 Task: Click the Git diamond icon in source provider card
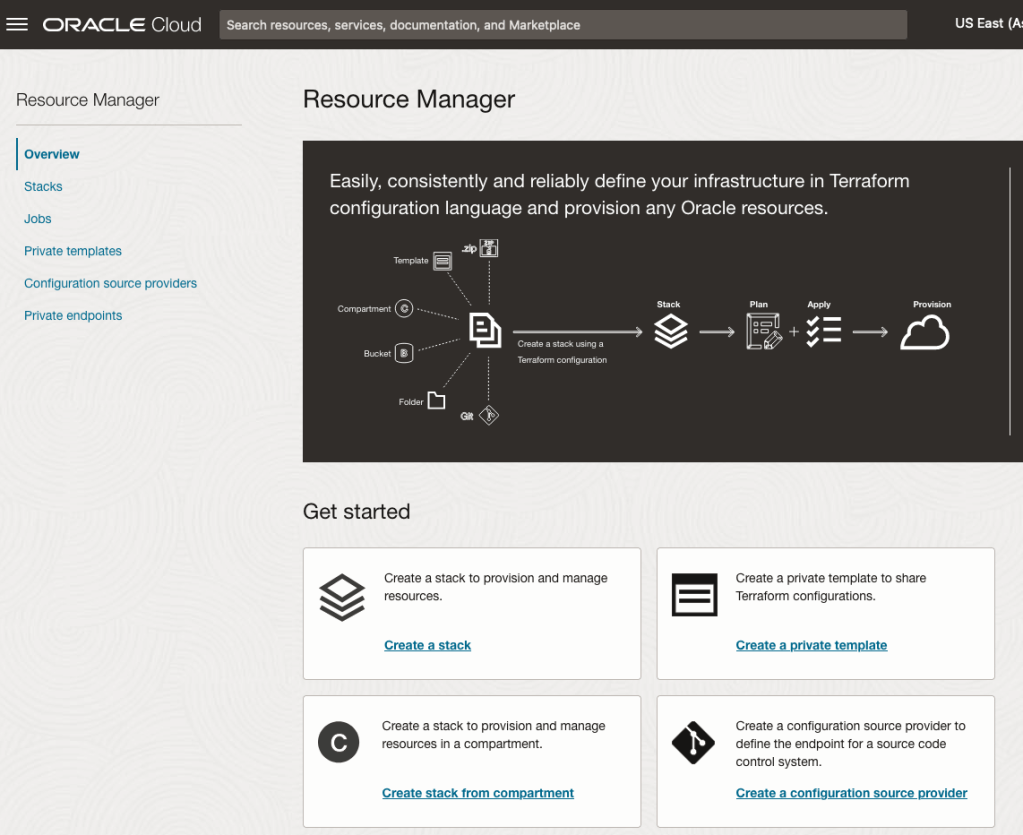[x=693, y=743]
